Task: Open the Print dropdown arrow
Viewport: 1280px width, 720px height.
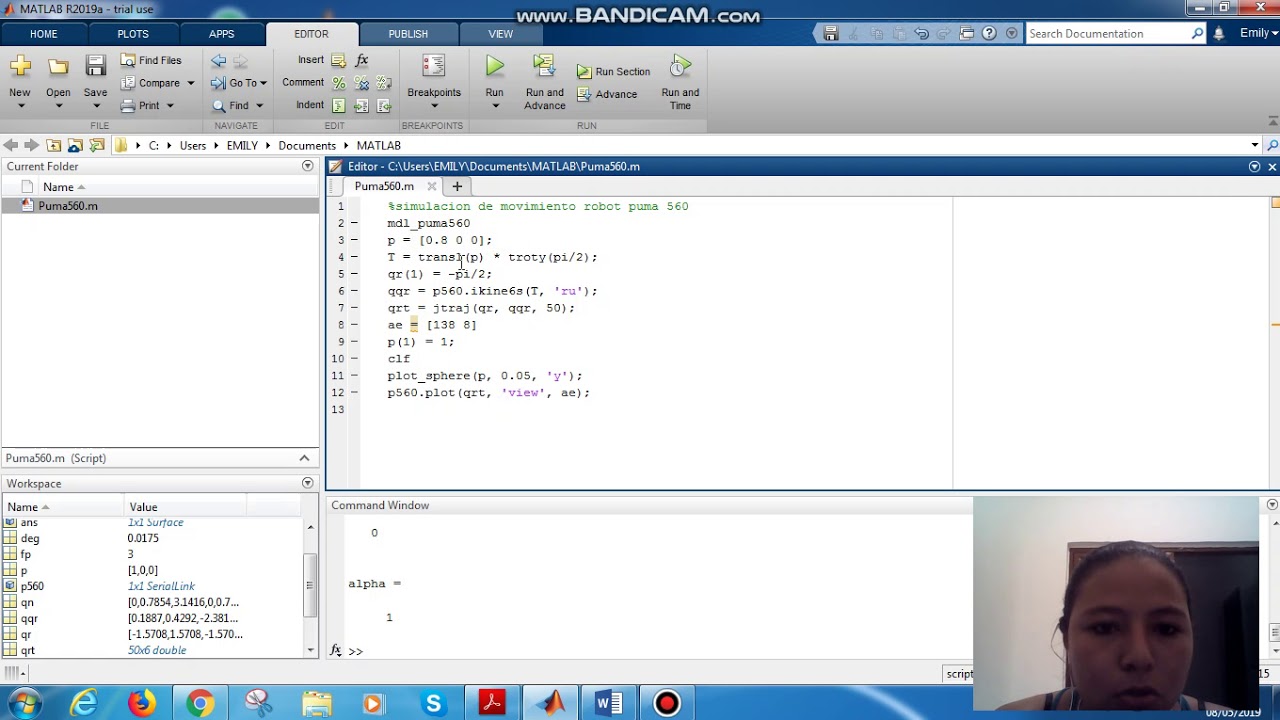Action: pyautogui.click(x=170, y=106)
